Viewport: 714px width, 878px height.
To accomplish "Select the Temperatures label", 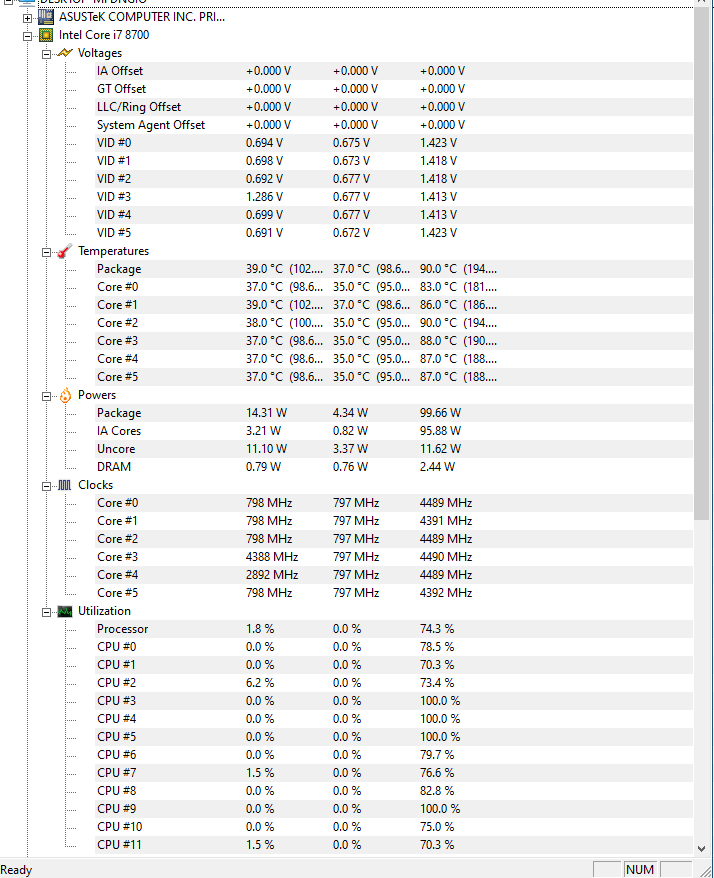I will pyautogui.click(x=113, y=251).
